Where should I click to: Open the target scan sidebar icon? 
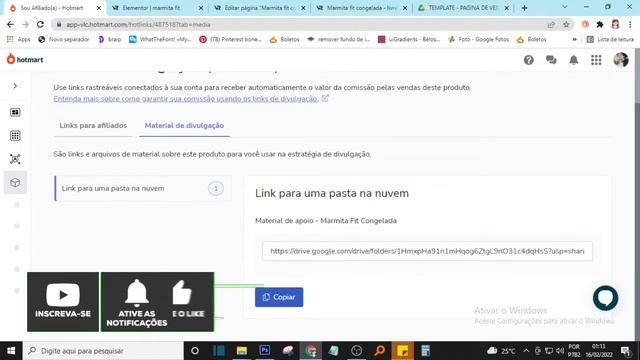tap(15, 159)
